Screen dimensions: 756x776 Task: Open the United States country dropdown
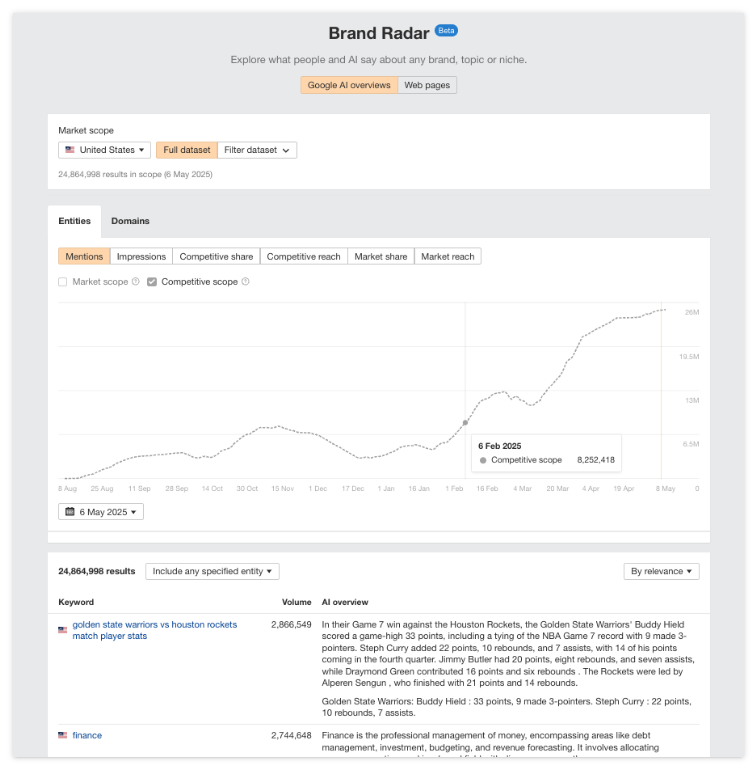coord(104,150)
